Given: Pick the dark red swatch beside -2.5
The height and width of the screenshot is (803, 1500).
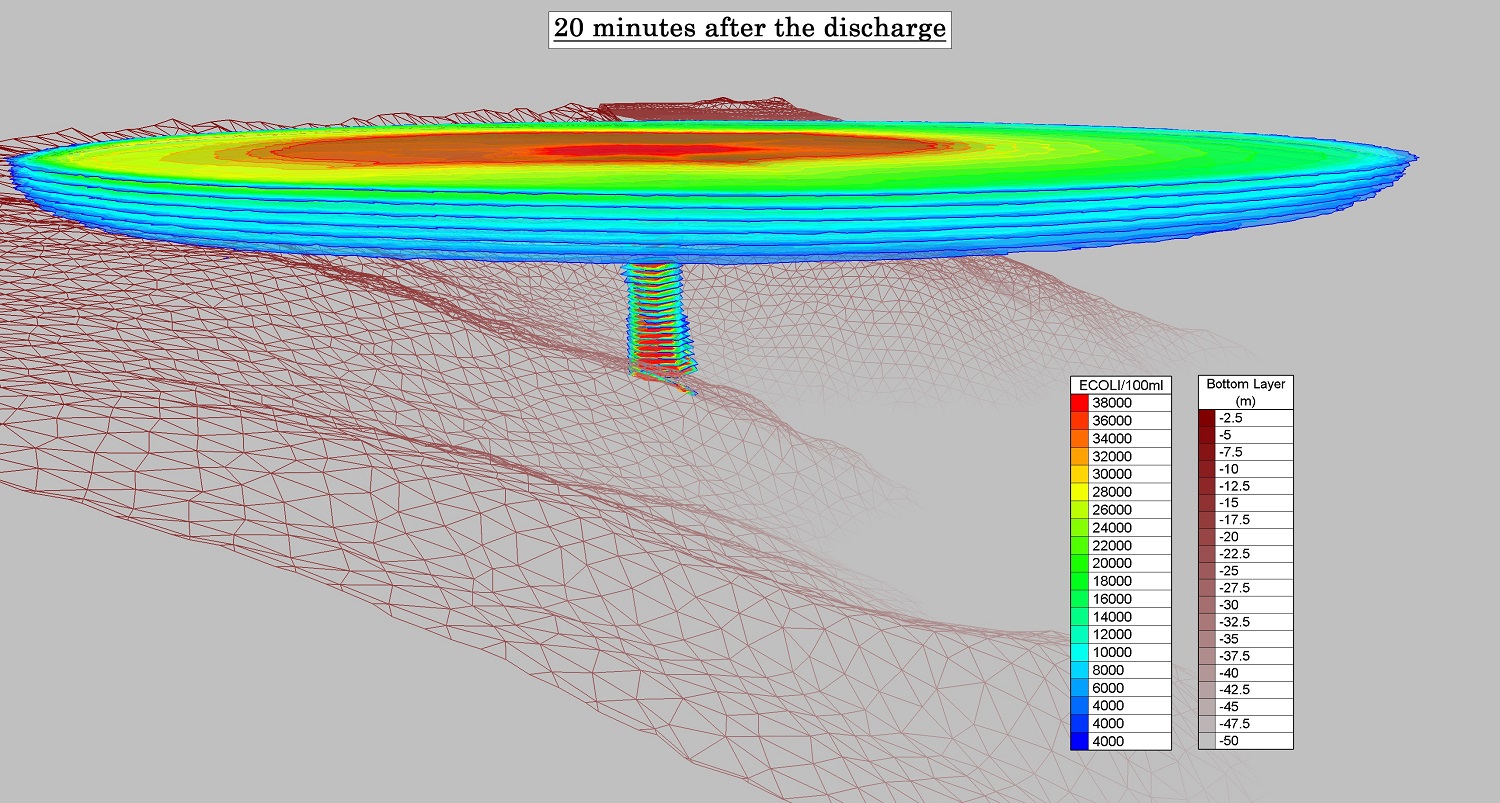Looking at the screenshot, I should pyautogui.click(x=1207, y=418).
